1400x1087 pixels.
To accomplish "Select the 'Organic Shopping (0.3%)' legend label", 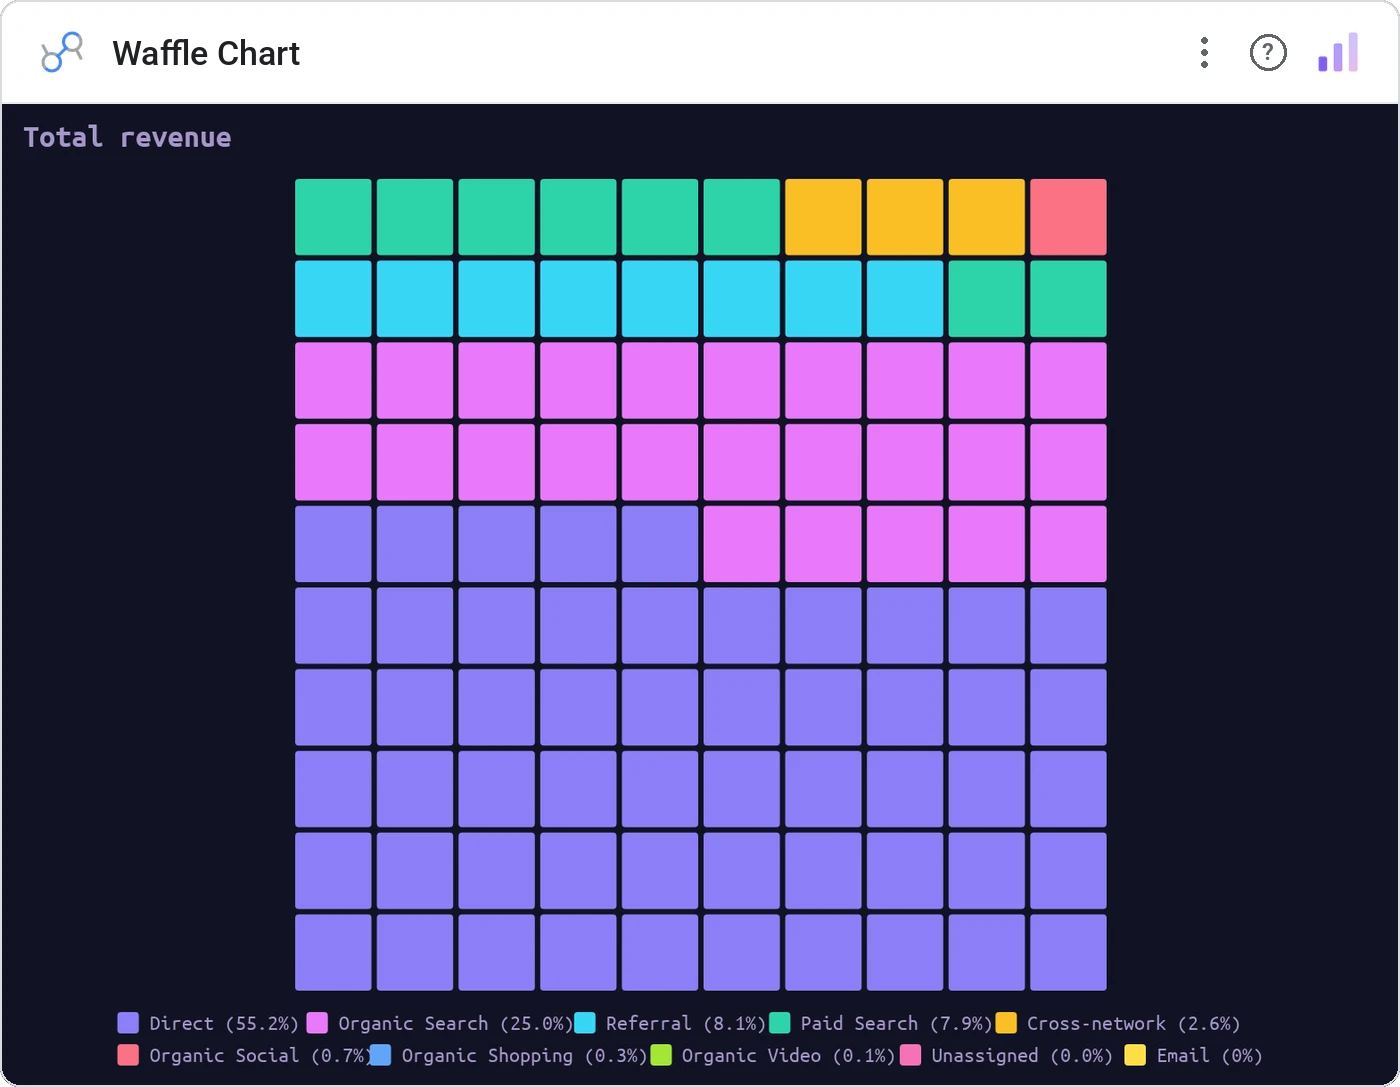I will 524,1055.
